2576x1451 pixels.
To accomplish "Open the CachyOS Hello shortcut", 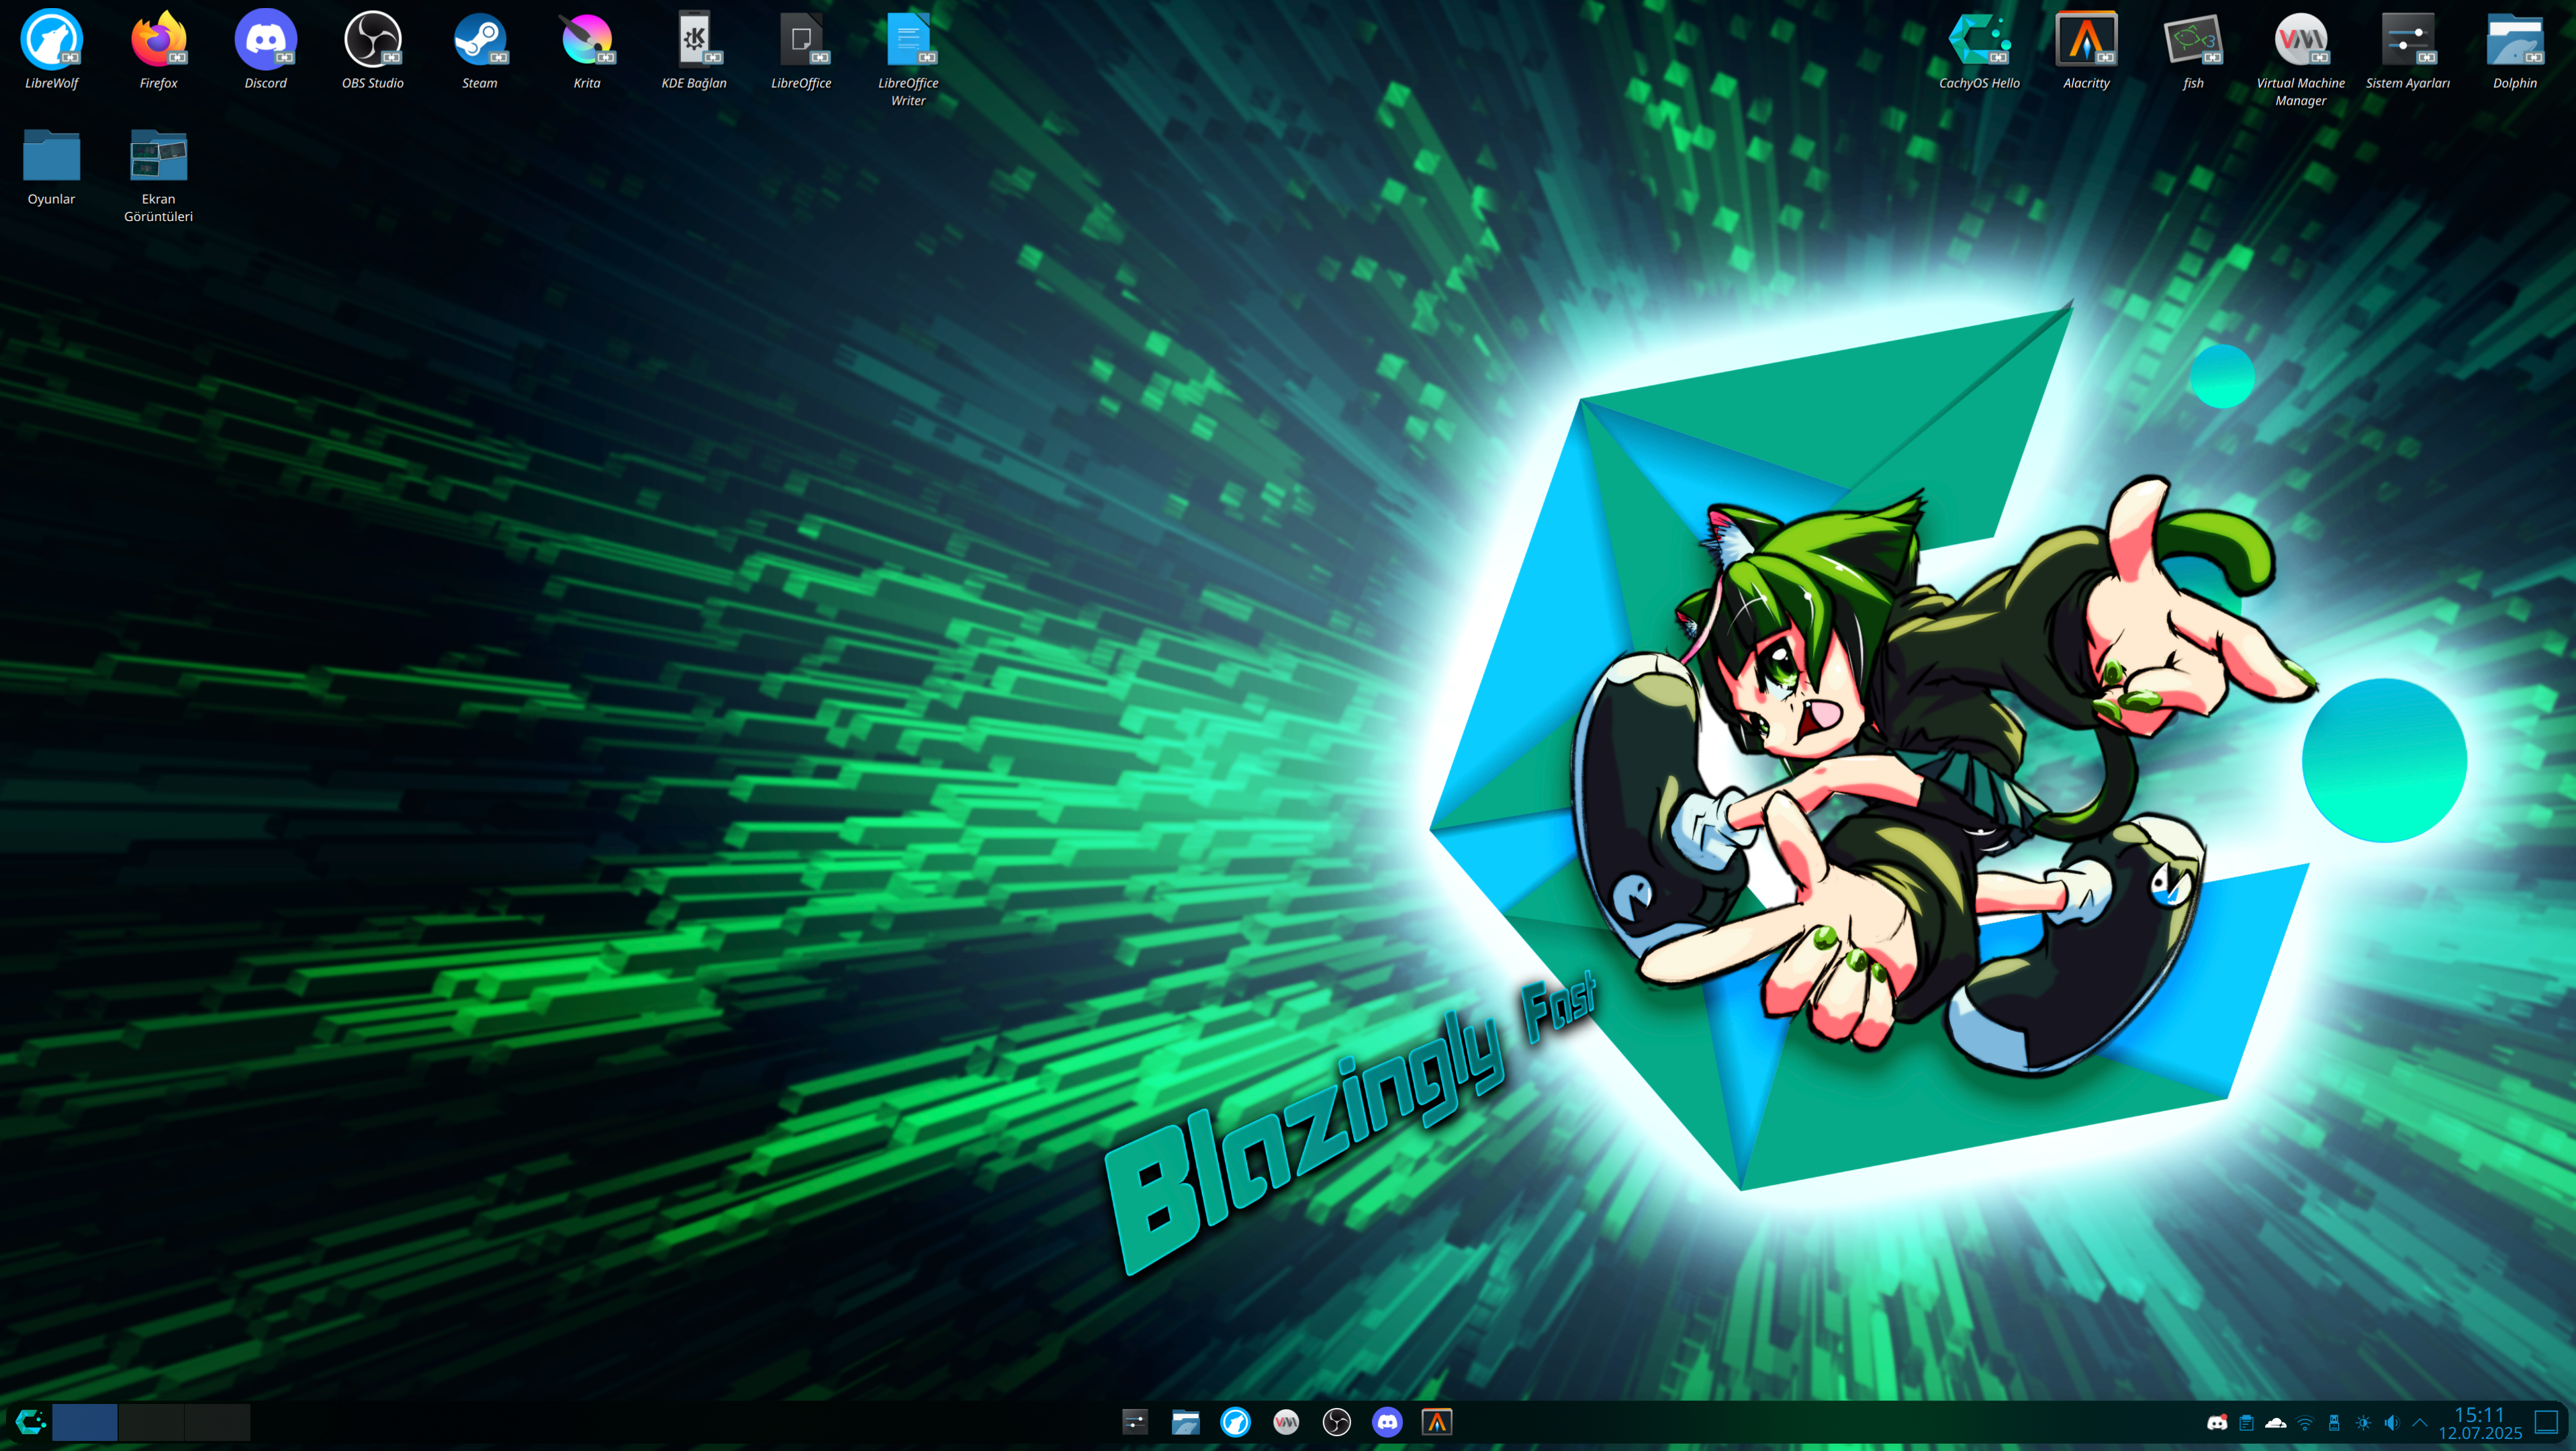I will point(1979,50).
